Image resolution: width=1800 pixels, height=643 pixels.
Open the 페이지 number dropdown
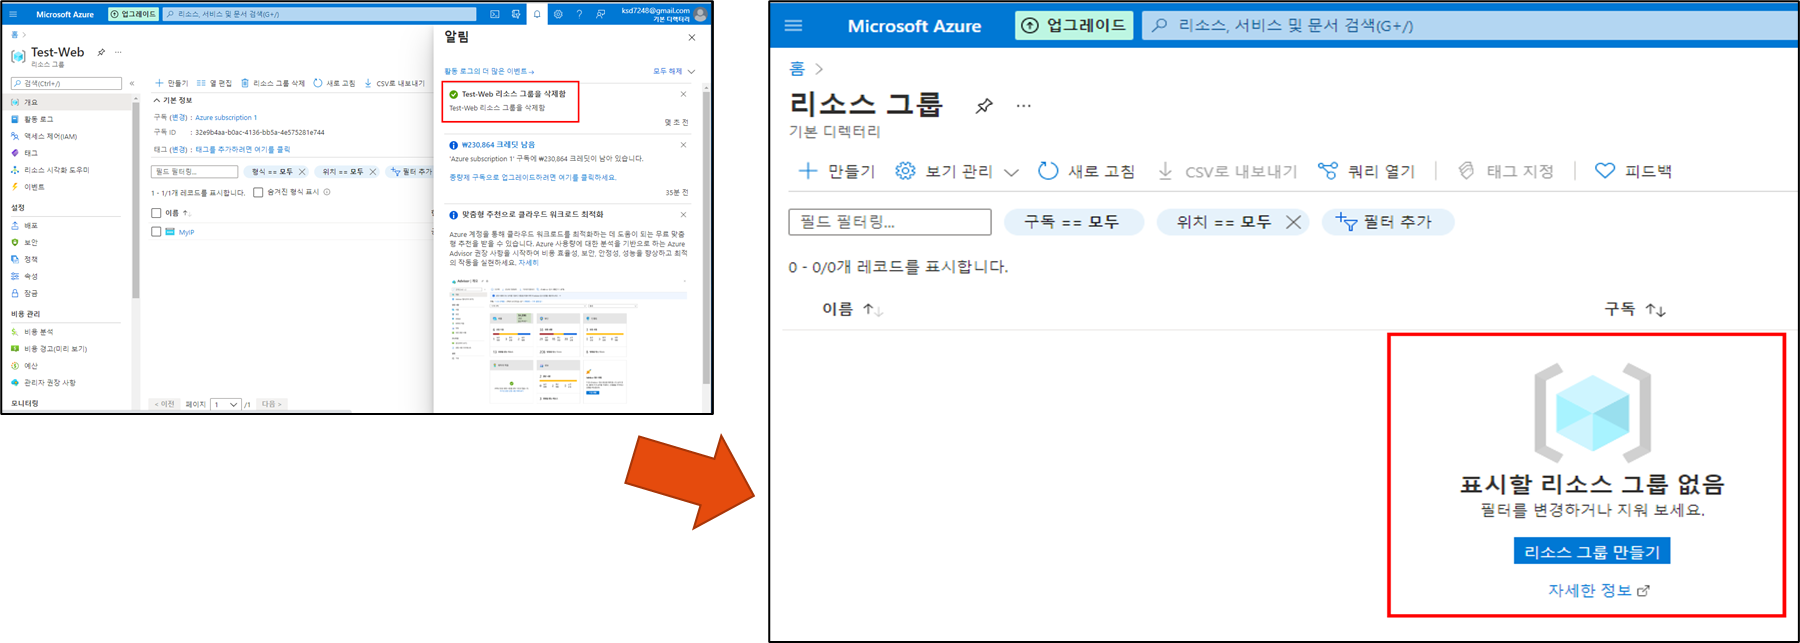pyautogui.click(x=226, y=404)
